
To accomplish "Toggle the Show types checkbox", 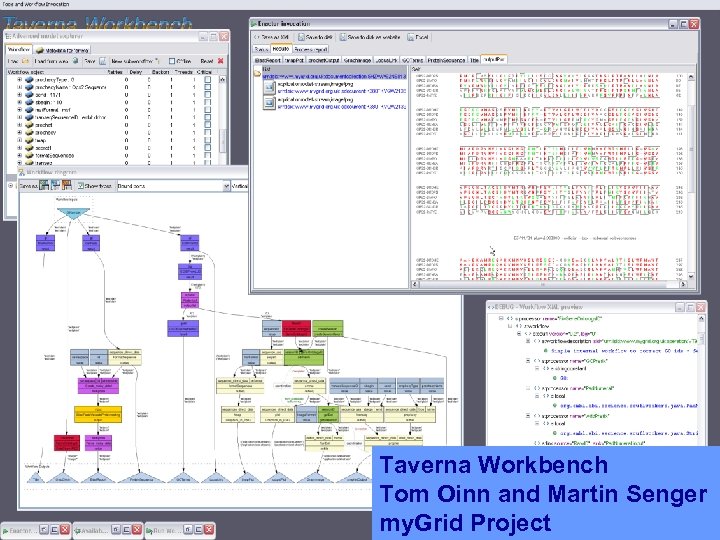I will pos(80,186).
